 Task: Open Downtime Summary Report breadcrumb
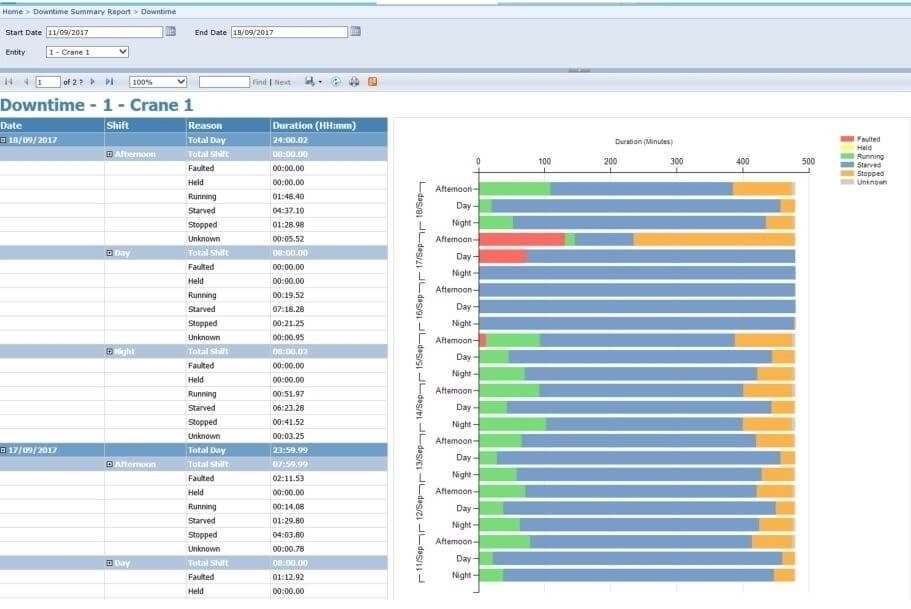point(83,11)
